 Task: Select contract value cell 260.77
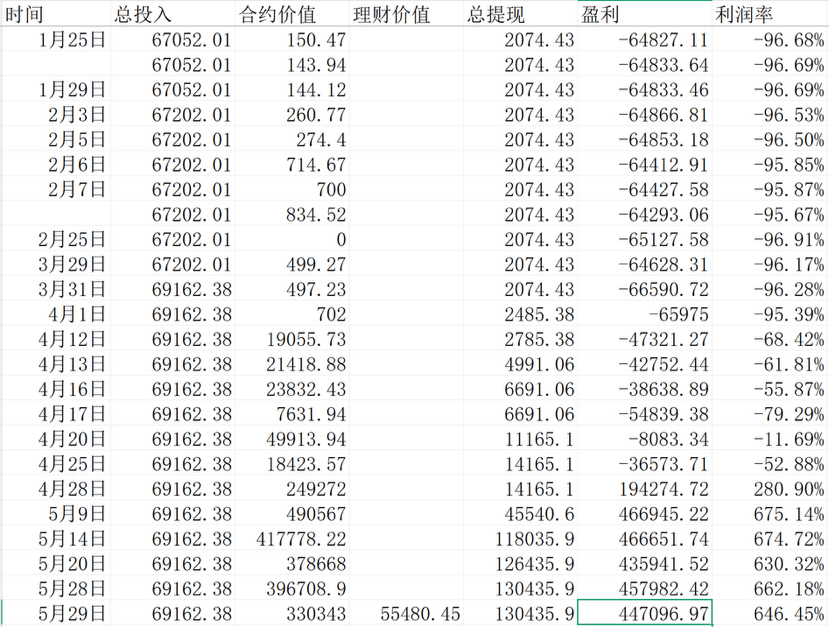[292, 114]
